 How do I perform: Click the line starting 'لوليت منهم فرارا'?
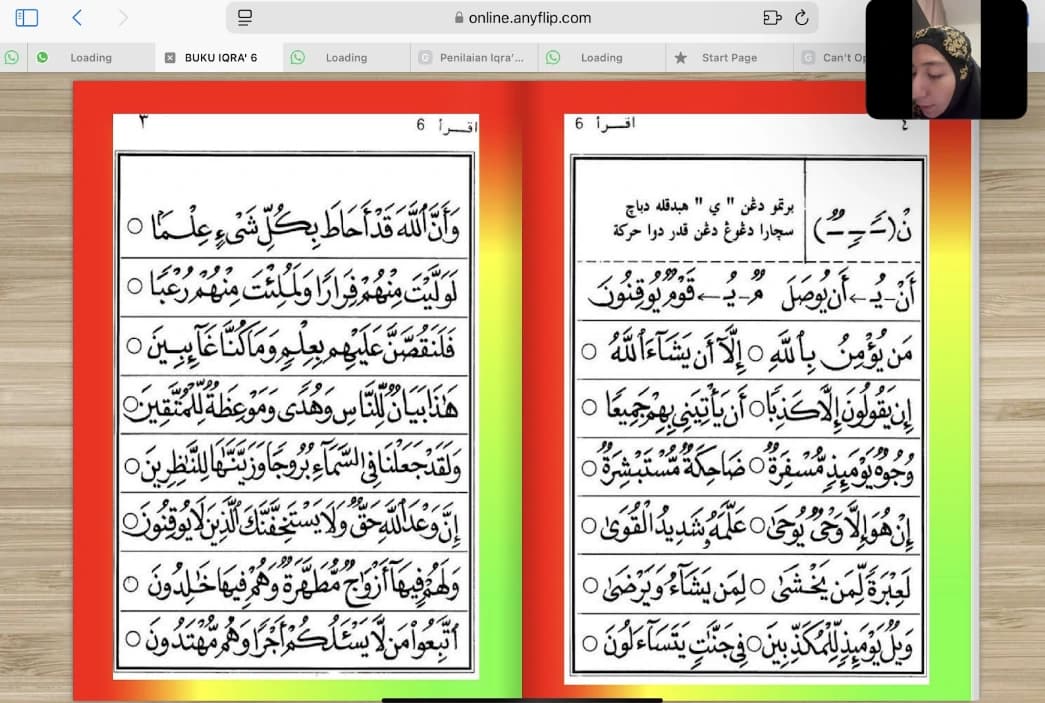point(295,287)
